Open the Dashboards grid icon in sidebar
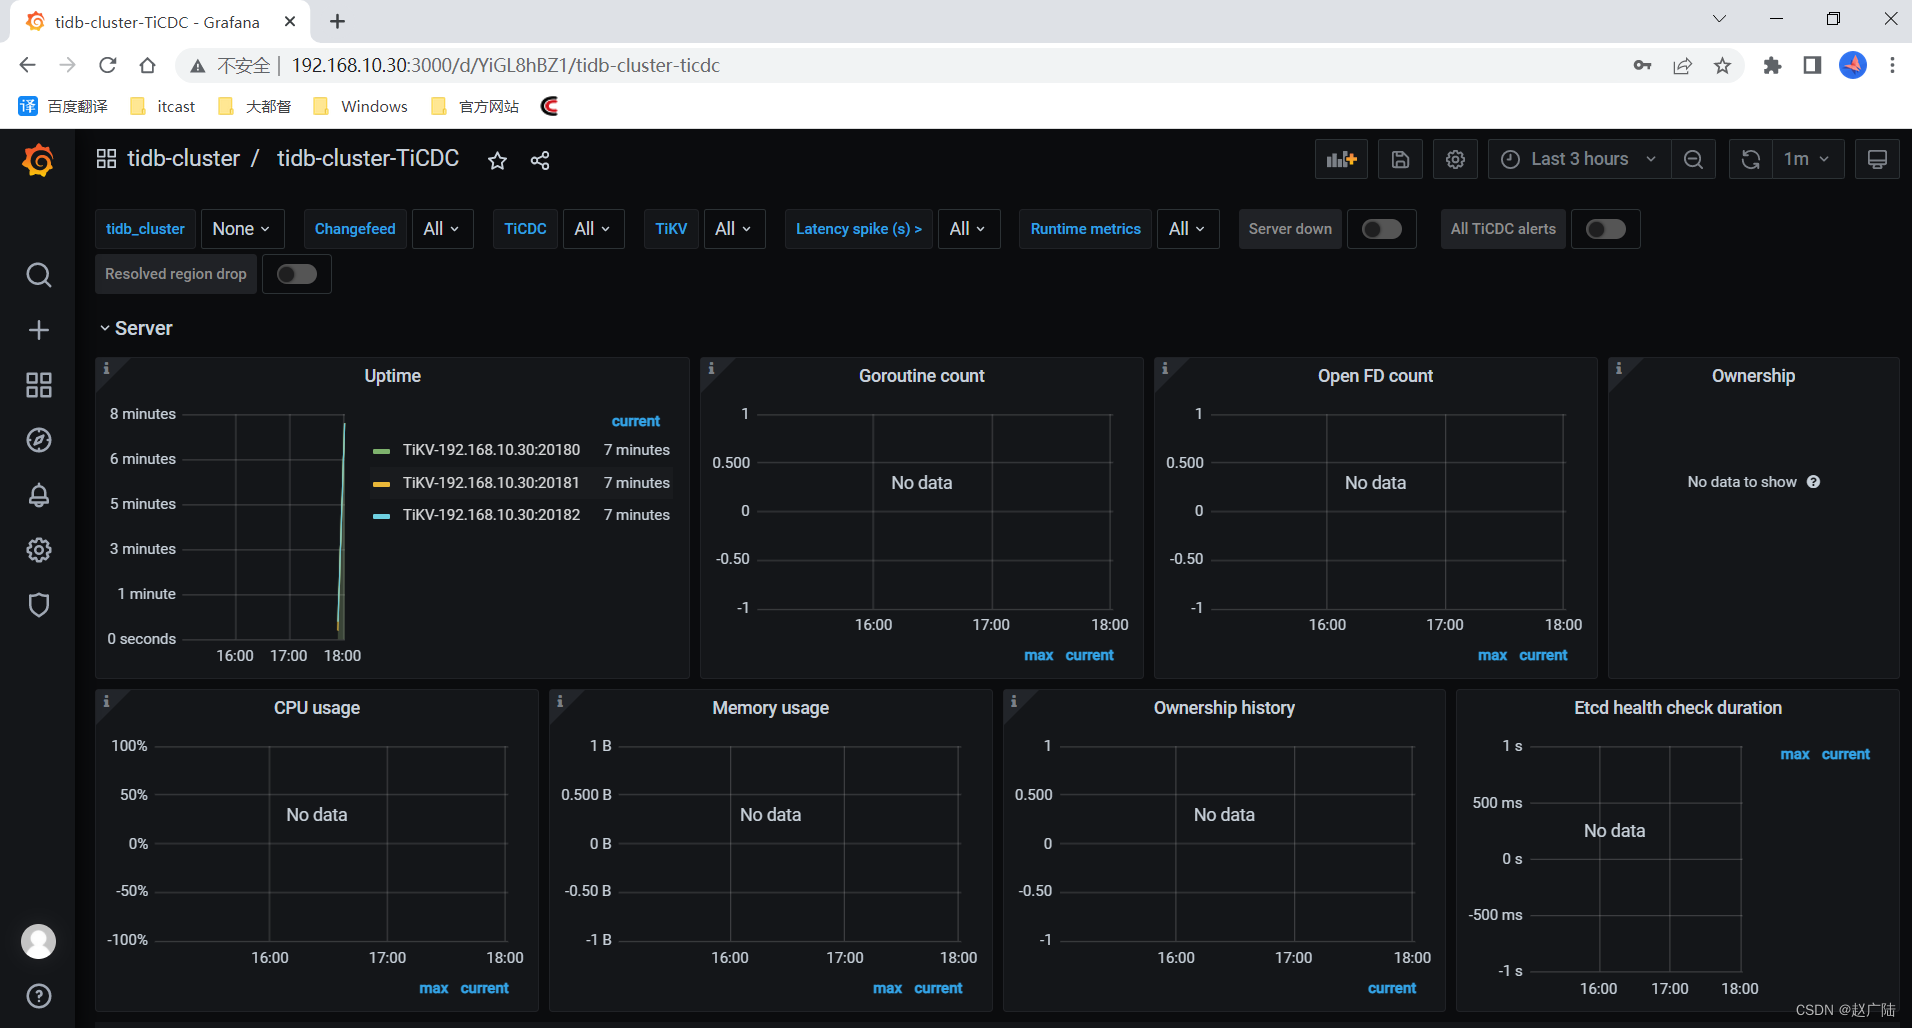 (38, 385)
